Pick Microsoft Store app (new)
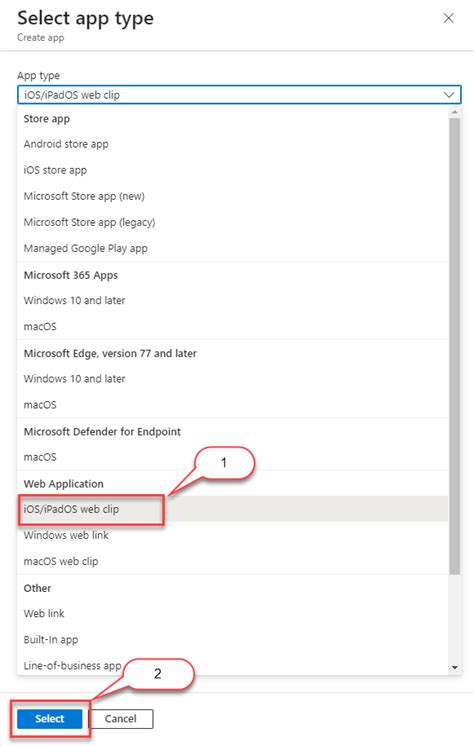 (x=233, y=196)
